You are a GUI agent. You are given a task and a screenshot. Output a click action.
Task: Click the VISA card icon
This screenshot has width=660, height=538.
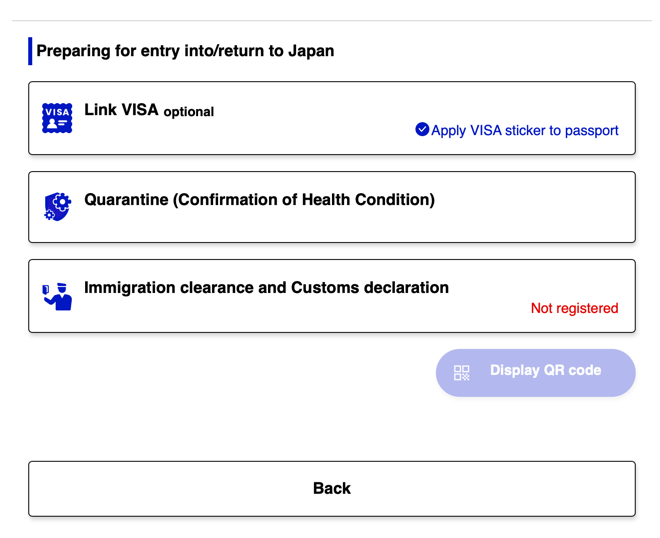pyautogui.click(x=57, y=118)
